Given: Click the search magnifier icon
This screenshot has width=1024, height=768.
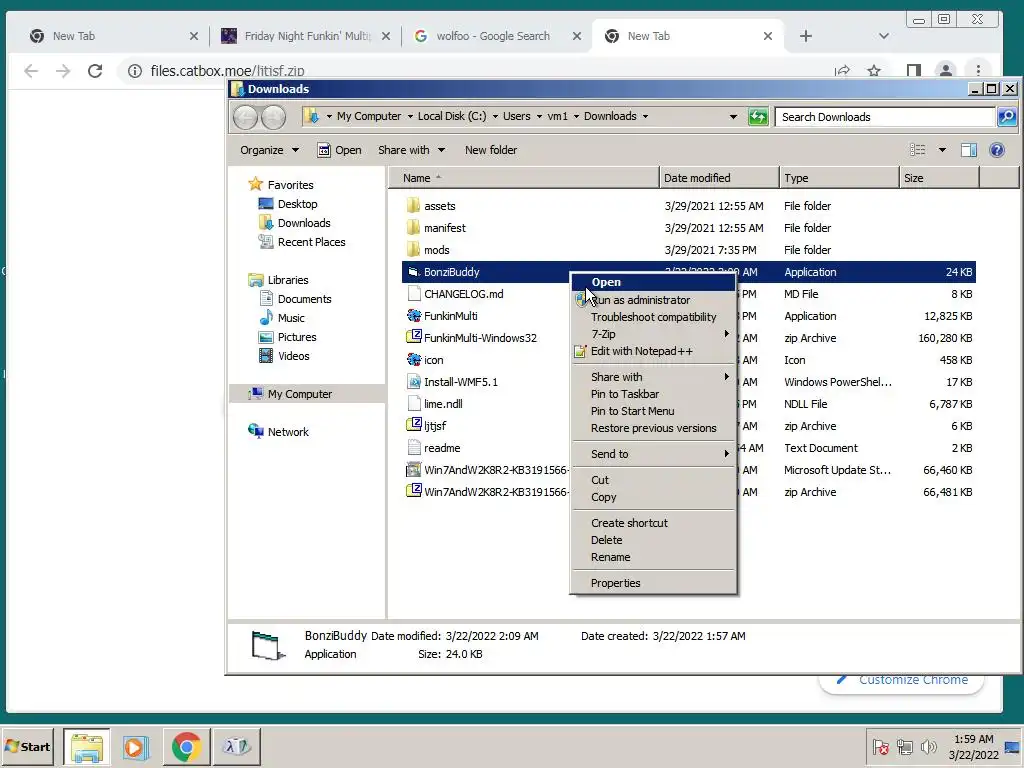Looking at the screenshot, I should [x=1006, y=117].
